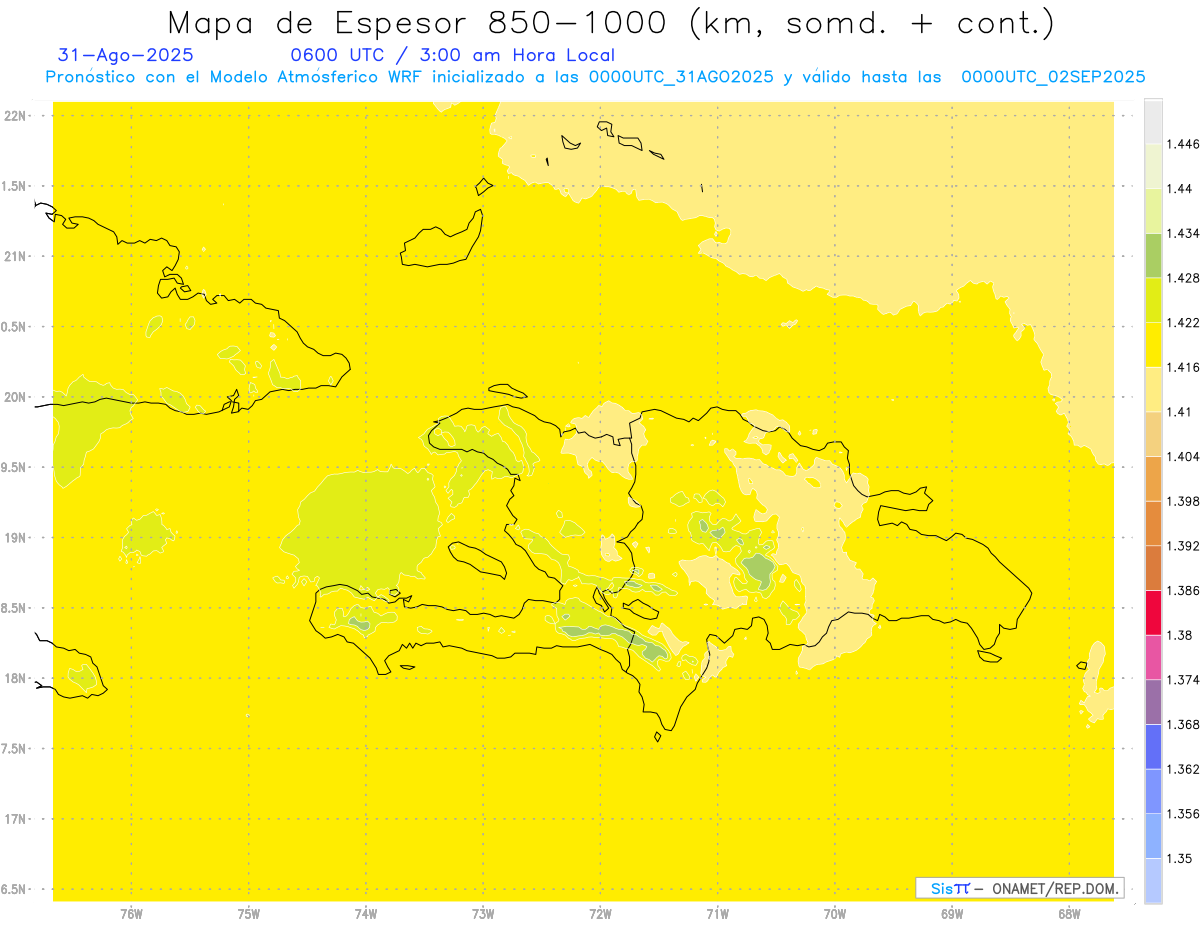The height and width of the screenshot is (927, 1200).
Task: Click the legend value '1.41'
Action: click(x=1180, y=412)
